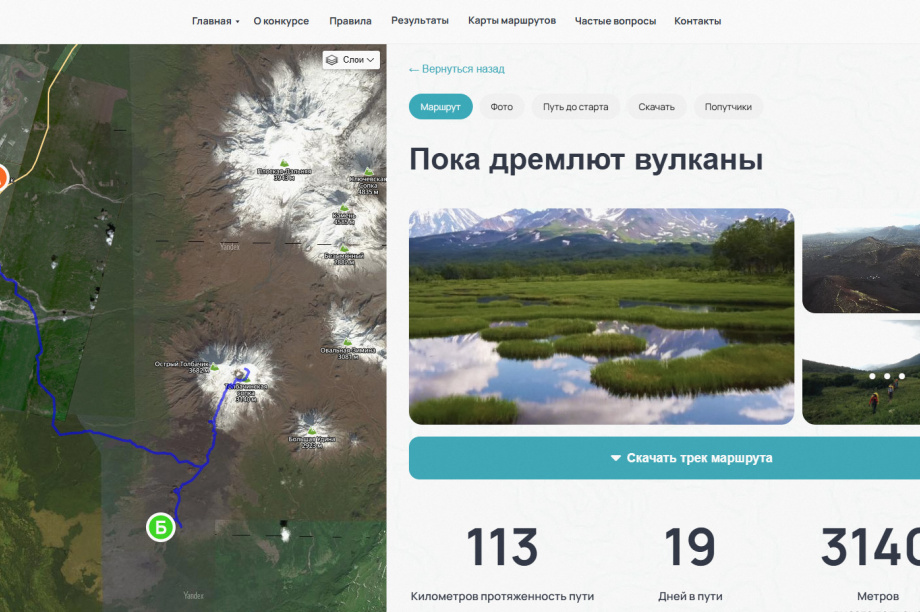Click the orange start marker on the map edge
The image size is (920, 612).
click(x=2, y=178)
